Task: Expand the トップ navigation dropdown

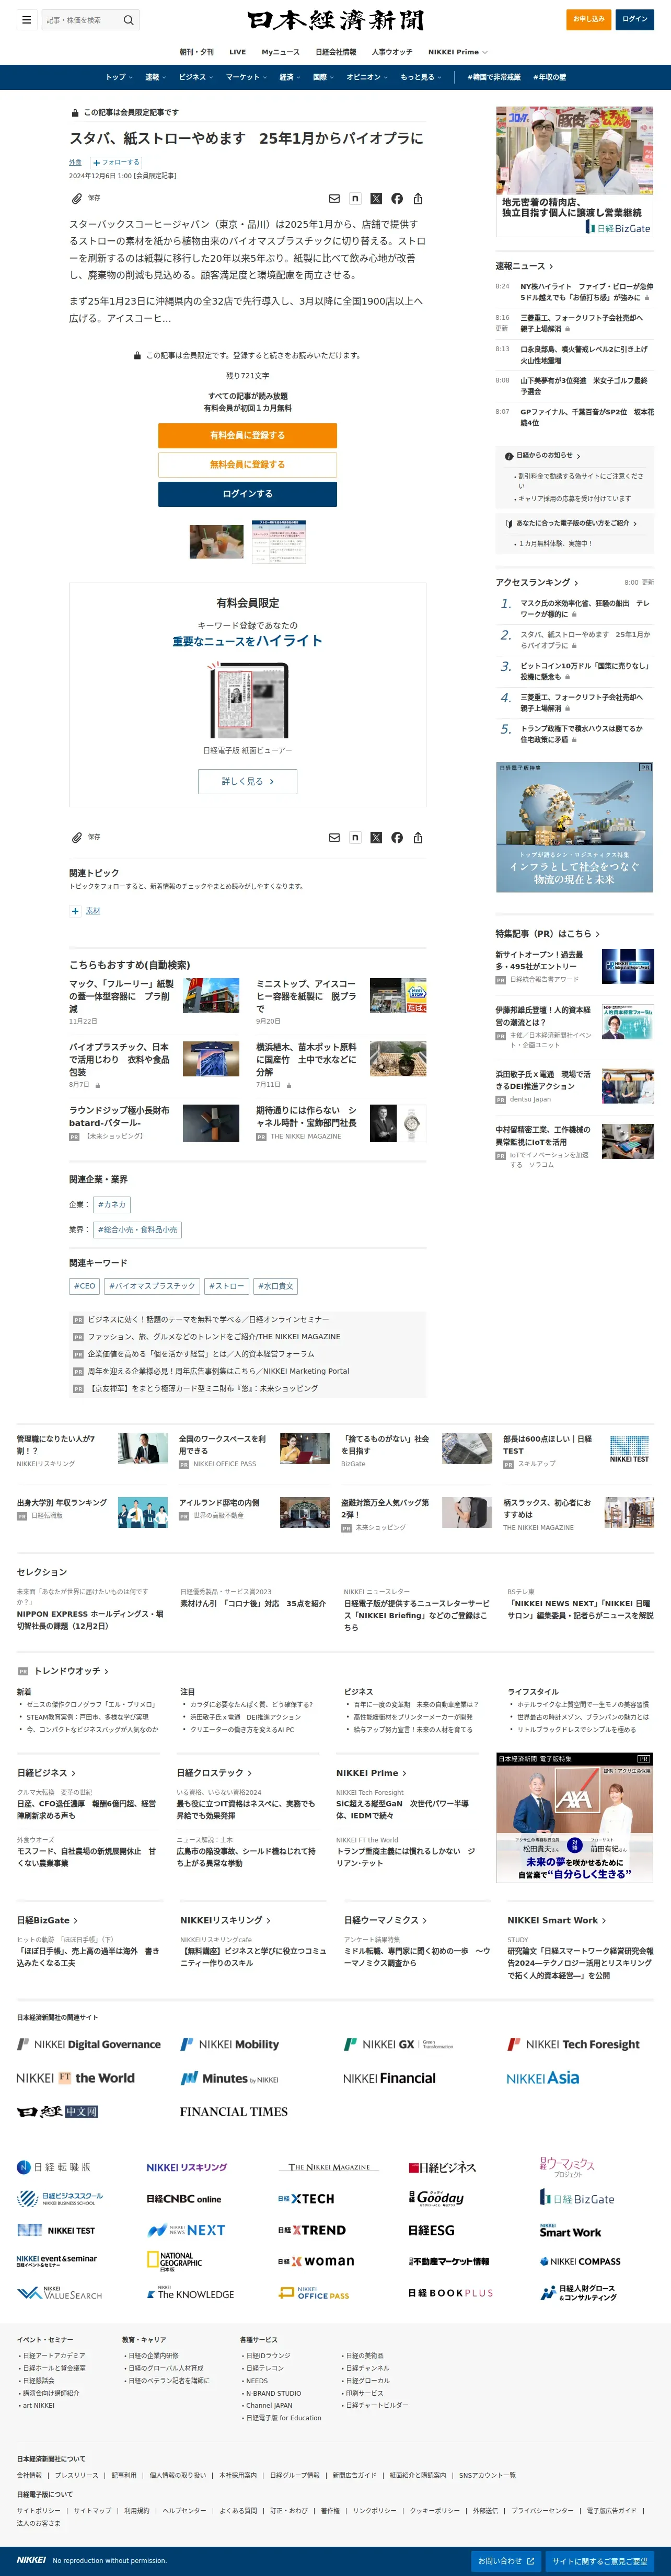Action: coord(119,77)
